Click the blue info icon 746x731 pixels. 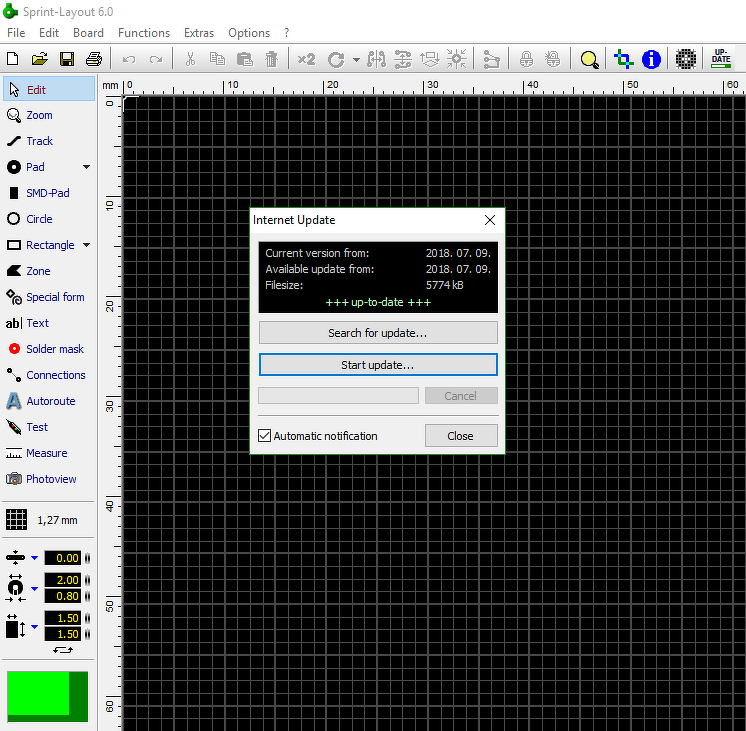(651, 59)
